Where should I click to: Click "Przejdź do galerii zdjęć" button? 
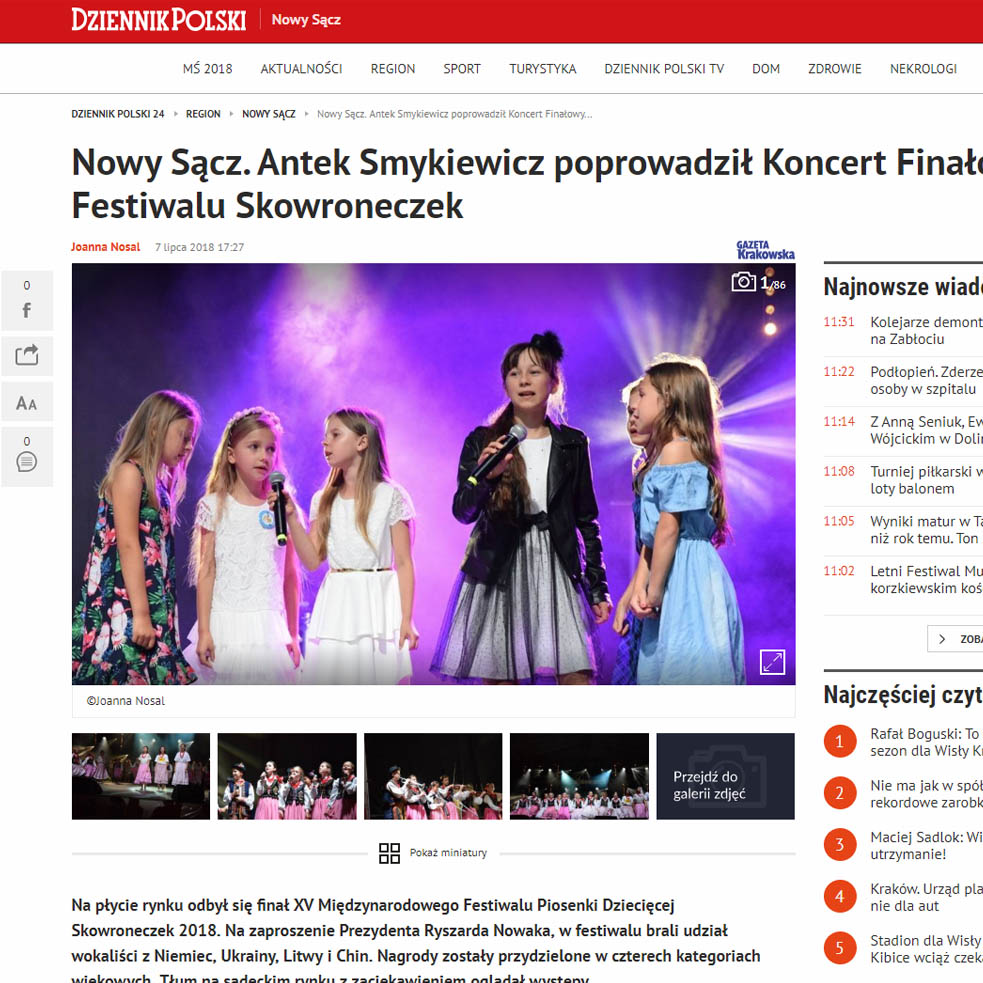pos(725,776)
